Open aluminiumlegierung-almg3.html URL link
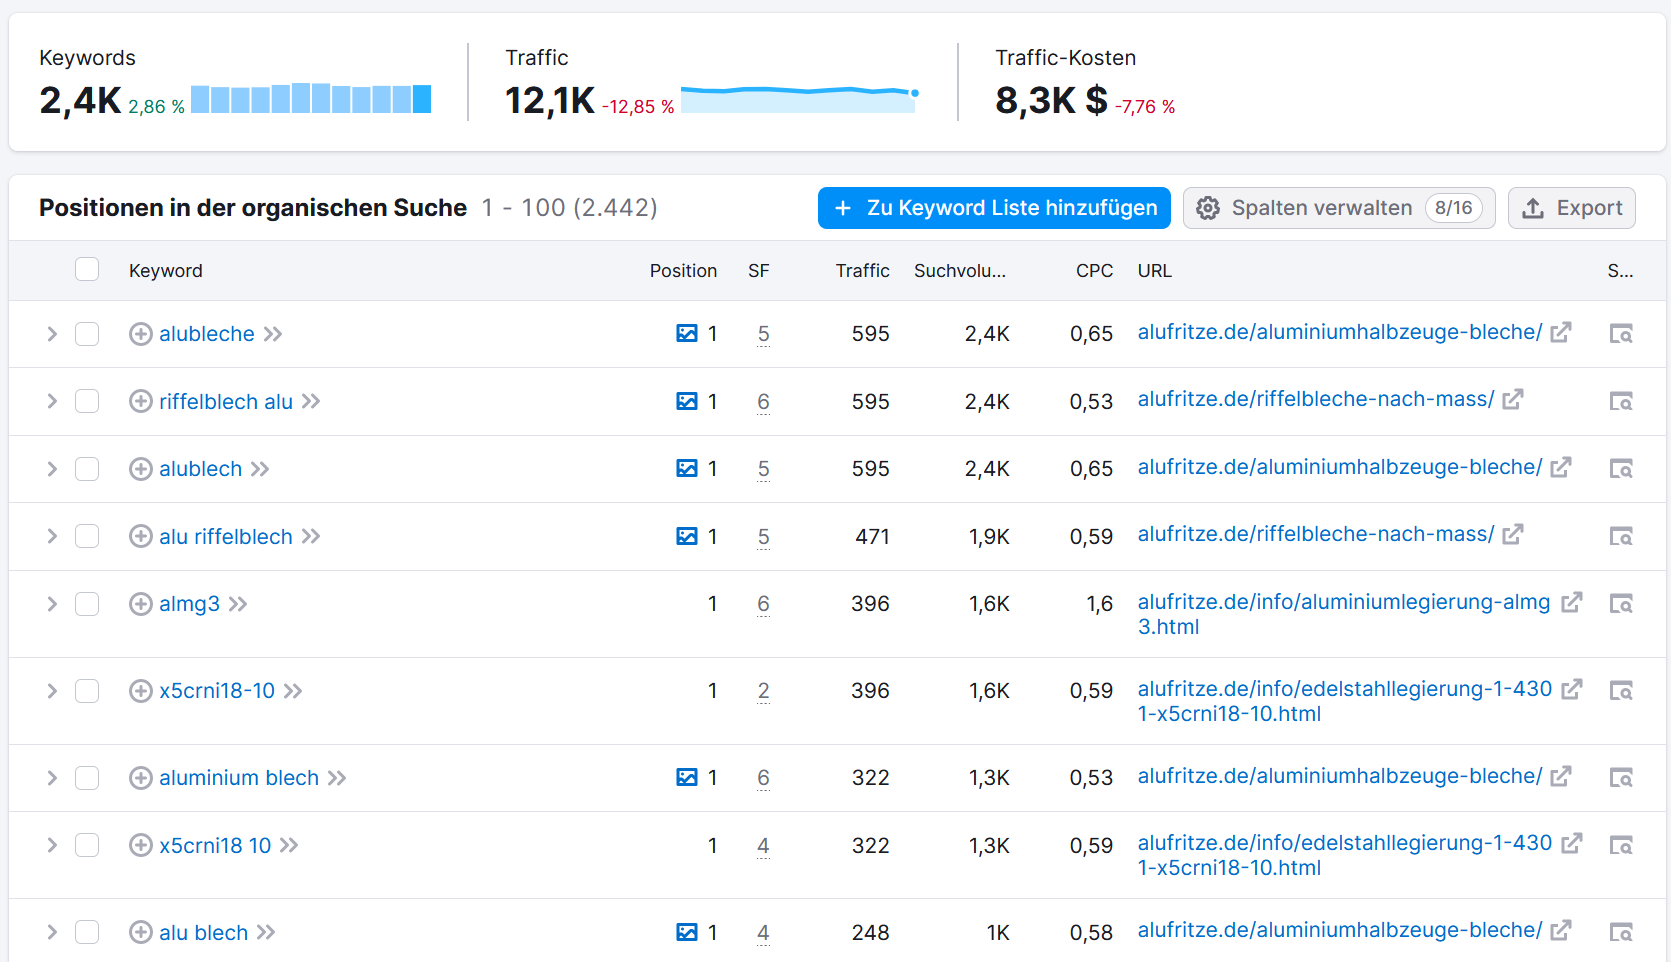This screenshot has width=1671, height=962. click(x=1344, y=614)
